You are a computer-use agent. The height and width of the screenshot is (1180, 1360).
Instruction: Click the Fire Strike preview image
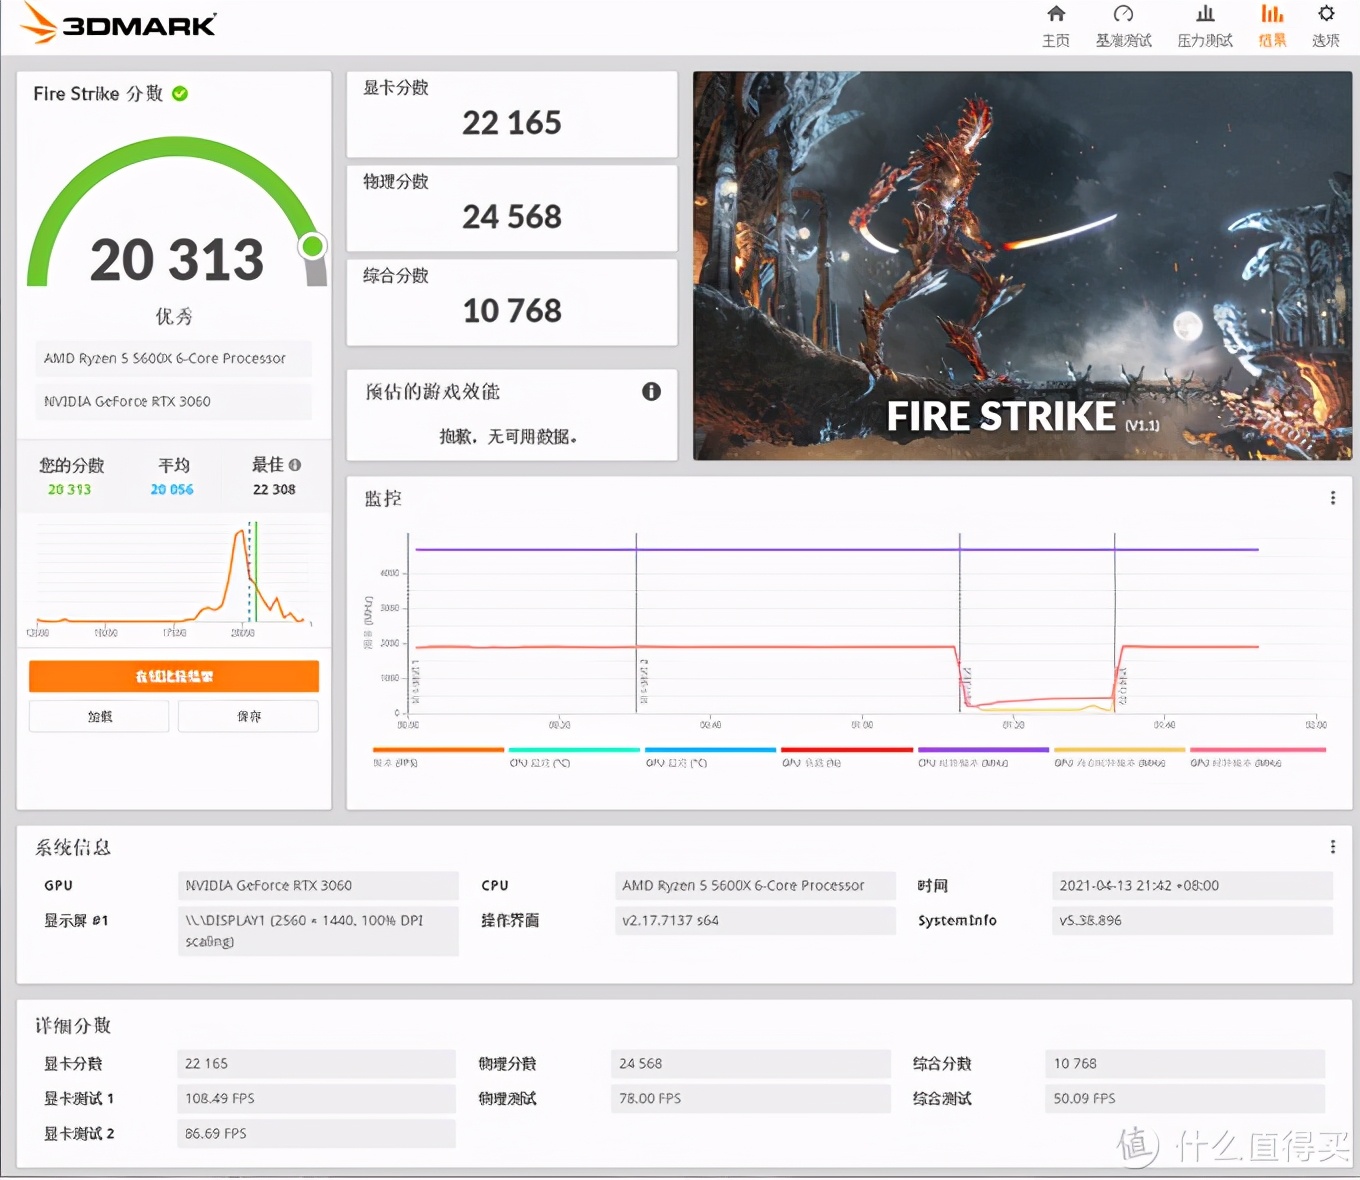tap(1022, 266)
